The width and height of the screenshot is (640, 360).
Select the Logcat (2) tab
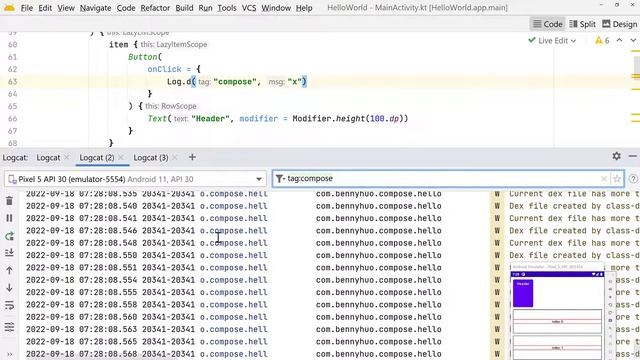coord(97,158)
